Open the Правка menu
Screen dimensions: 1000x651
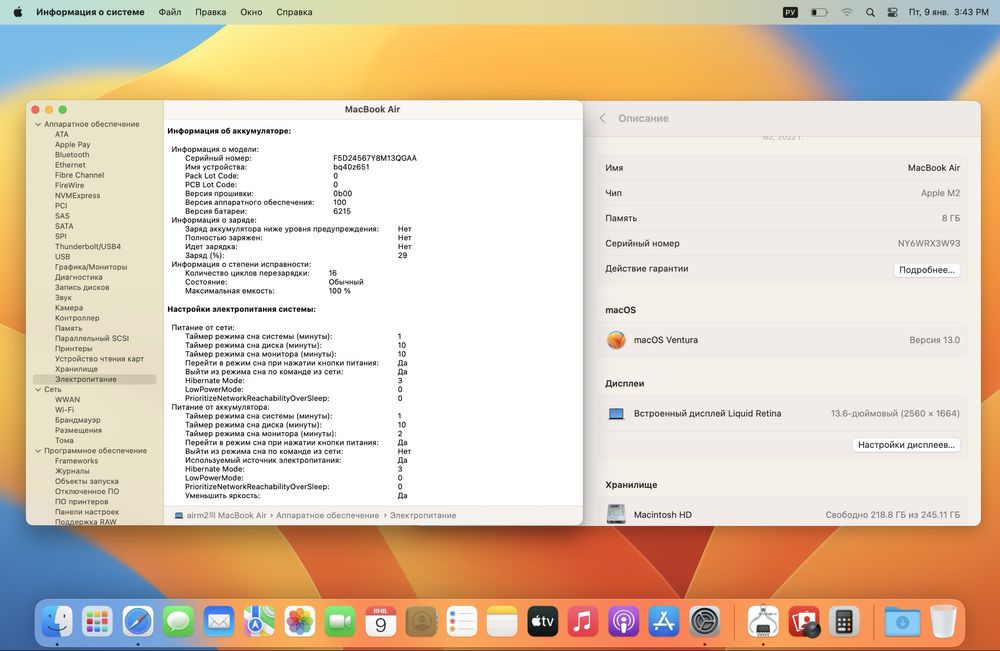[210, 12]
